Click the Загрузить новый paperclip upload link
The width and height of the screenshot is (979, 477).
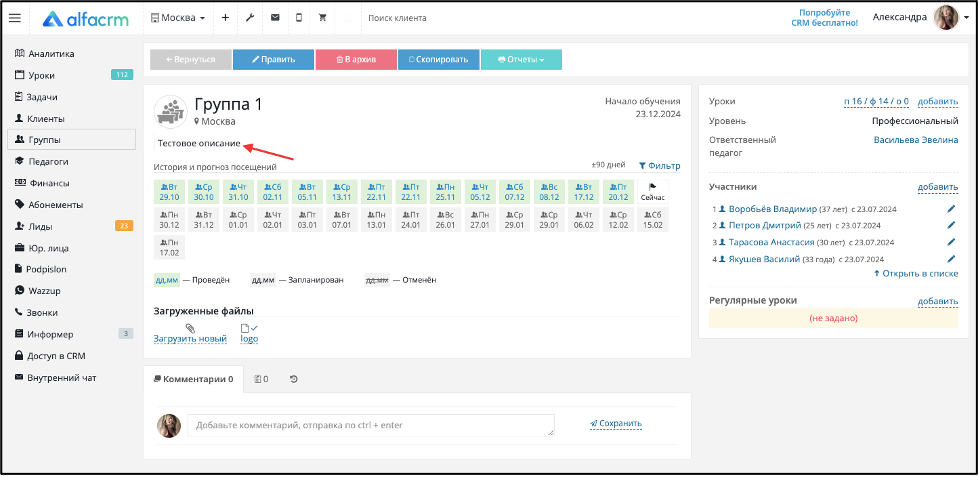pyautogui.click(x=190, y=333)
